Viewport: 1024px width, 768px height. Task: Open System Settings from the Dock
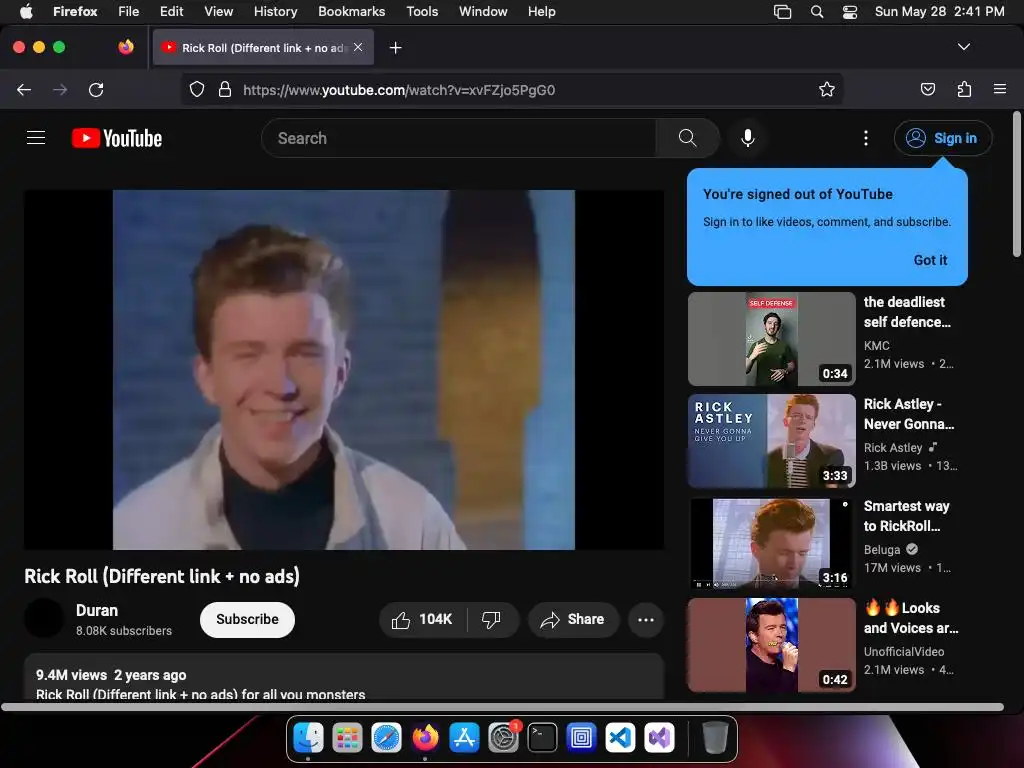tap(504, 738)
